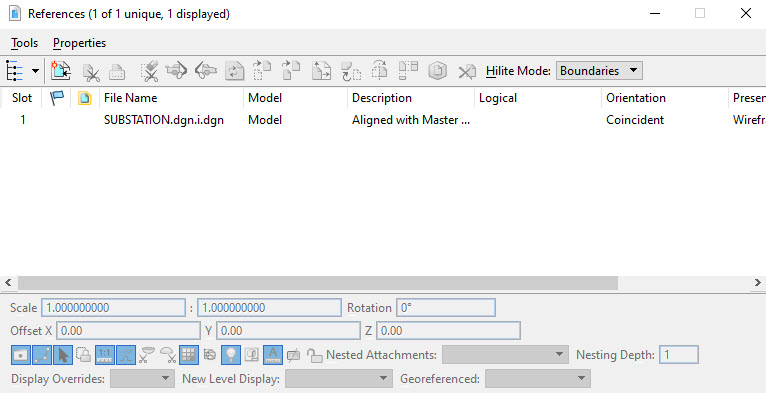Toggle the Clip Back button
This screenshot has height=393, width=766.
[147, 355]
